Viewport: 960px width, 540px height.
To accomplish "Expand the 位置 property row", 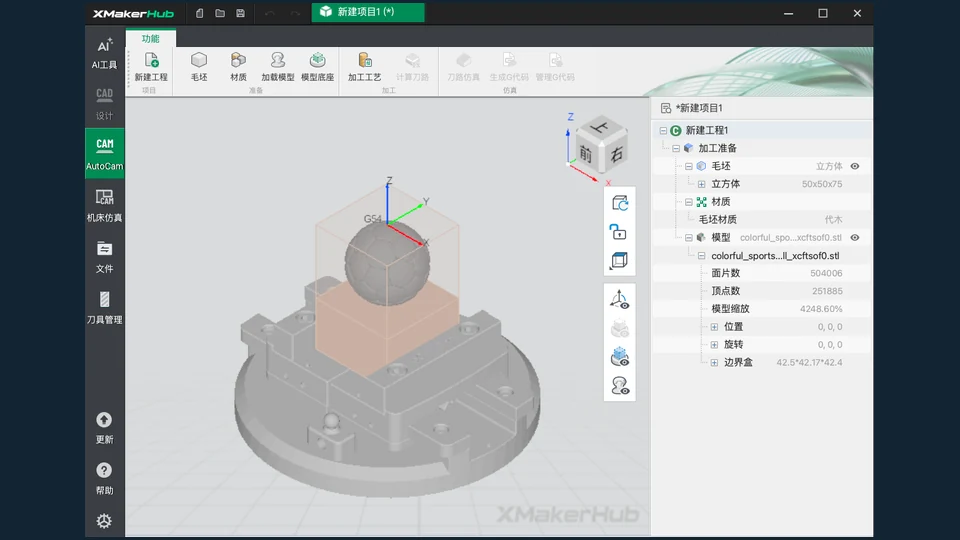I will (x=714, y=327).
